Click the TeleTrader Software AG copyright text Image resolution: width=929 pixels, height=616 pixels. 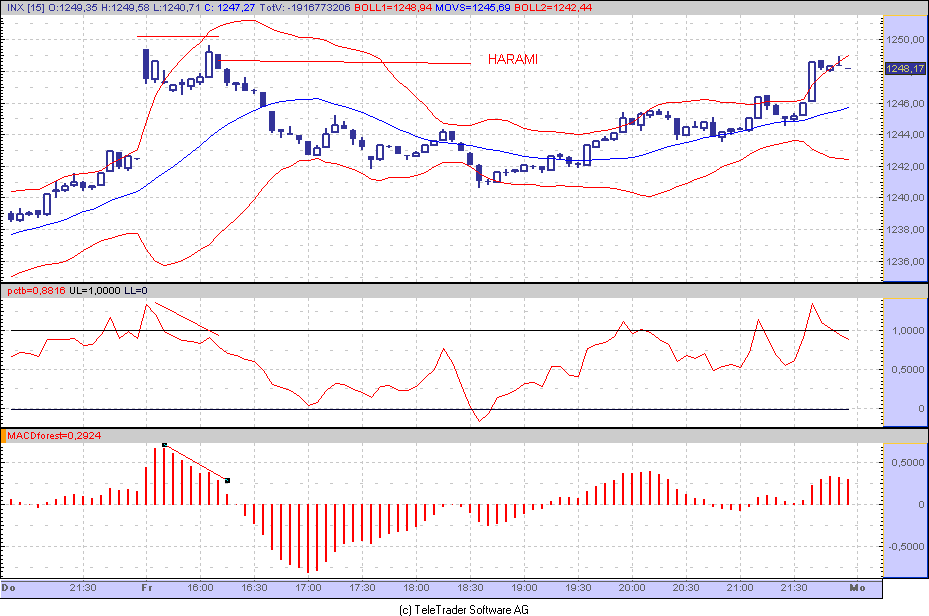tap(464, 609)
